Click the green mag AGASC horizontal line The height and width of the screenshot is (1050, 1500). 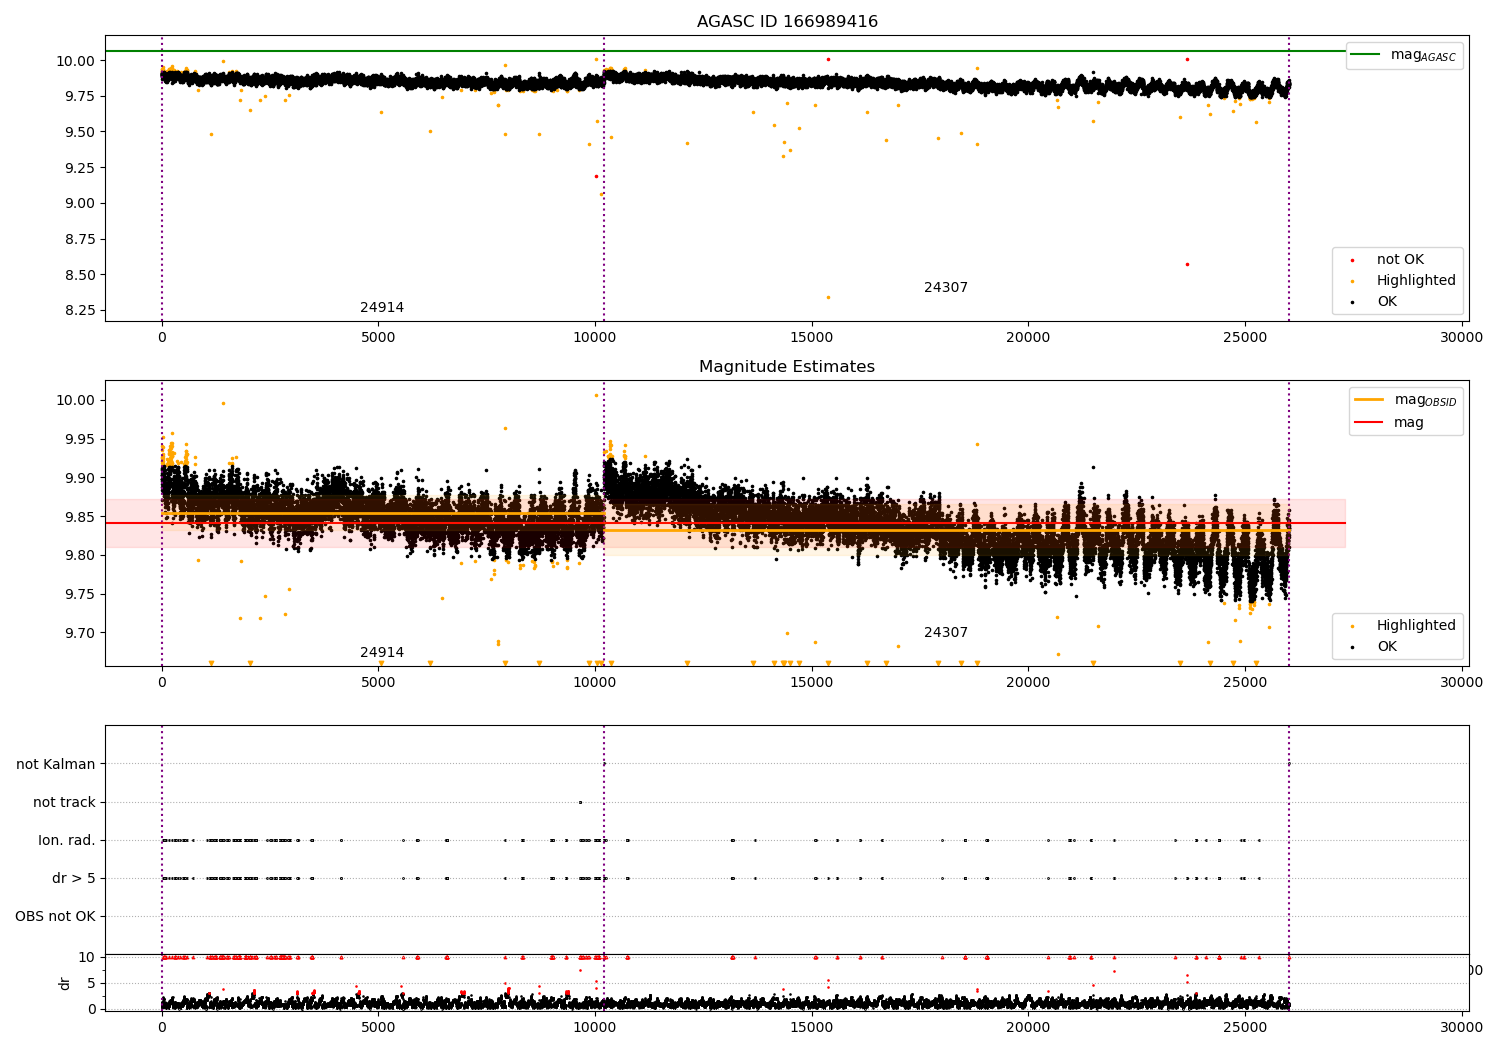(x=725, y=51)
